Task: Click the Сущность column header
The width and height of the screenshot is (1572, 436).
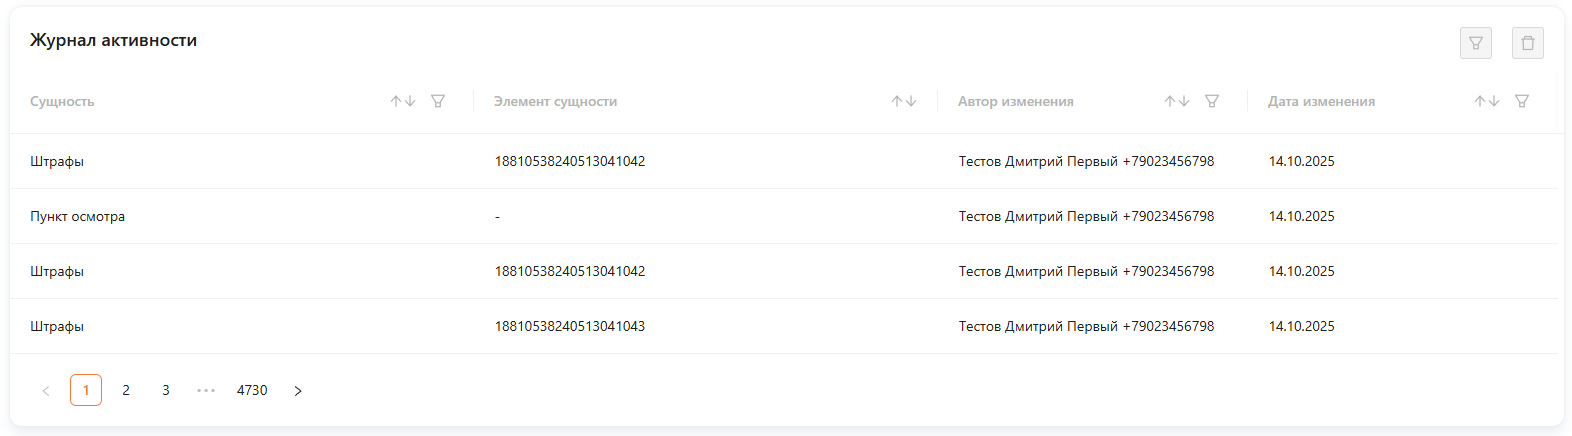Action: click(62, 101)
